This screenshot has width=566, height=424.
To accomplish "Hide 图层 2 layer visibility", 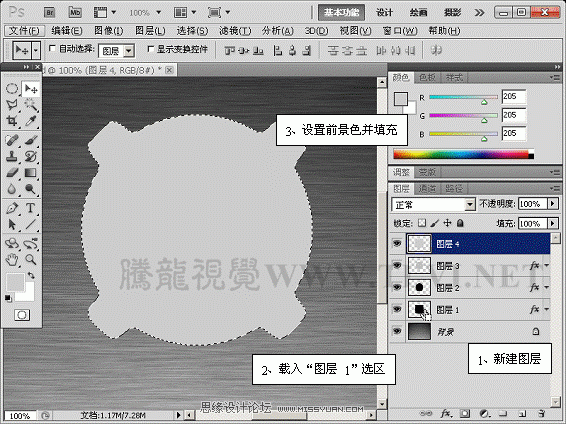I will coord(397,287).
